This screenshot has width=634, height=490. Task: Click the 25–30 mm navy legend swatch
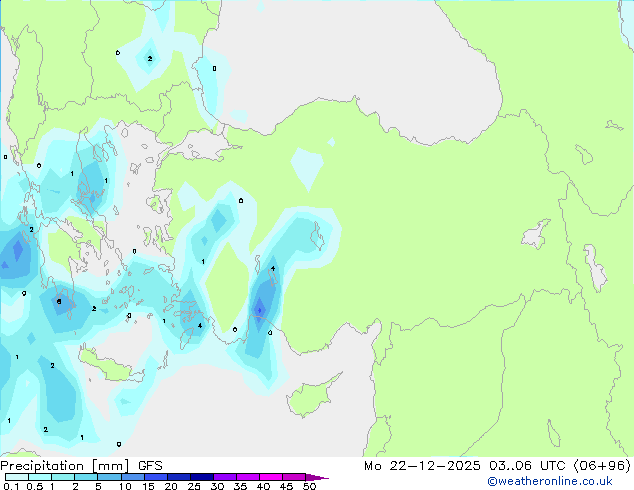[201, 477]
